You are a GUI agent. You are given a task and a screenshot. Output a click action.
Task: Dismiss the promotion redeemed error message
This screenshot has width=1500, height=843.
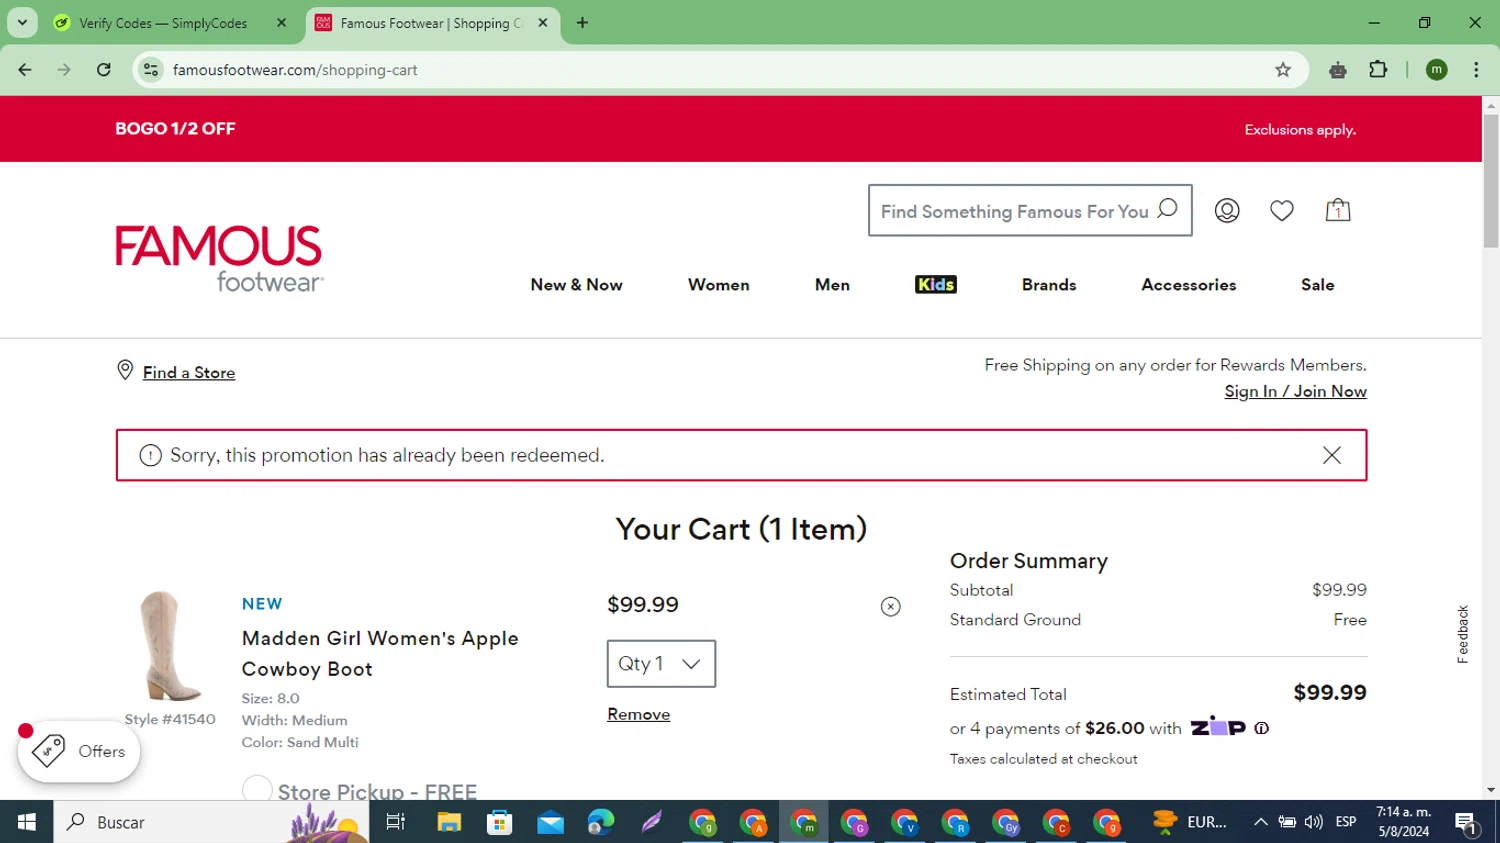coord(1332,455)
